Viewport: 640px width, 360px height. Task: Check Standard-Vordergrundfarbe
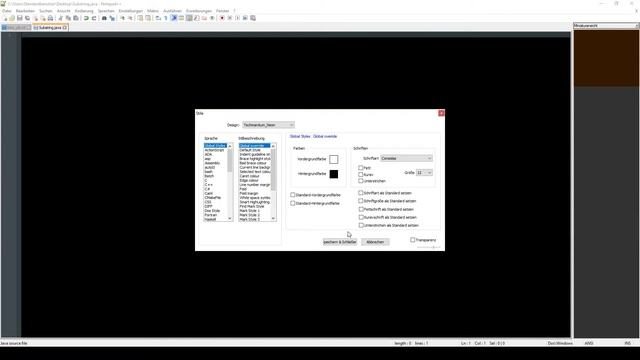[293, 195]
